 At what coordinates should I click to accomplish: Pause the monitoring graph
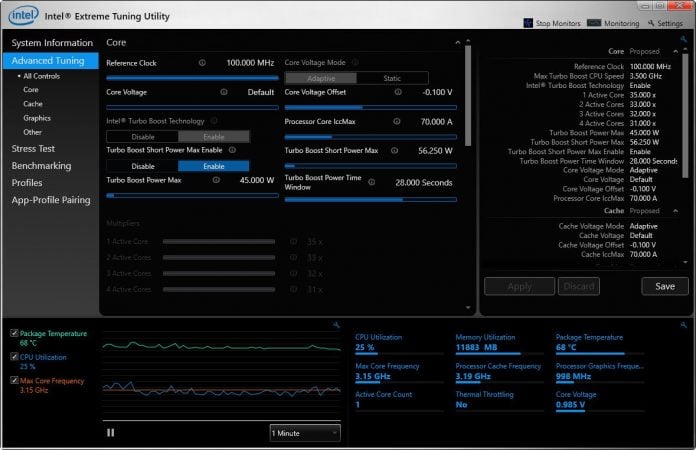111,432
